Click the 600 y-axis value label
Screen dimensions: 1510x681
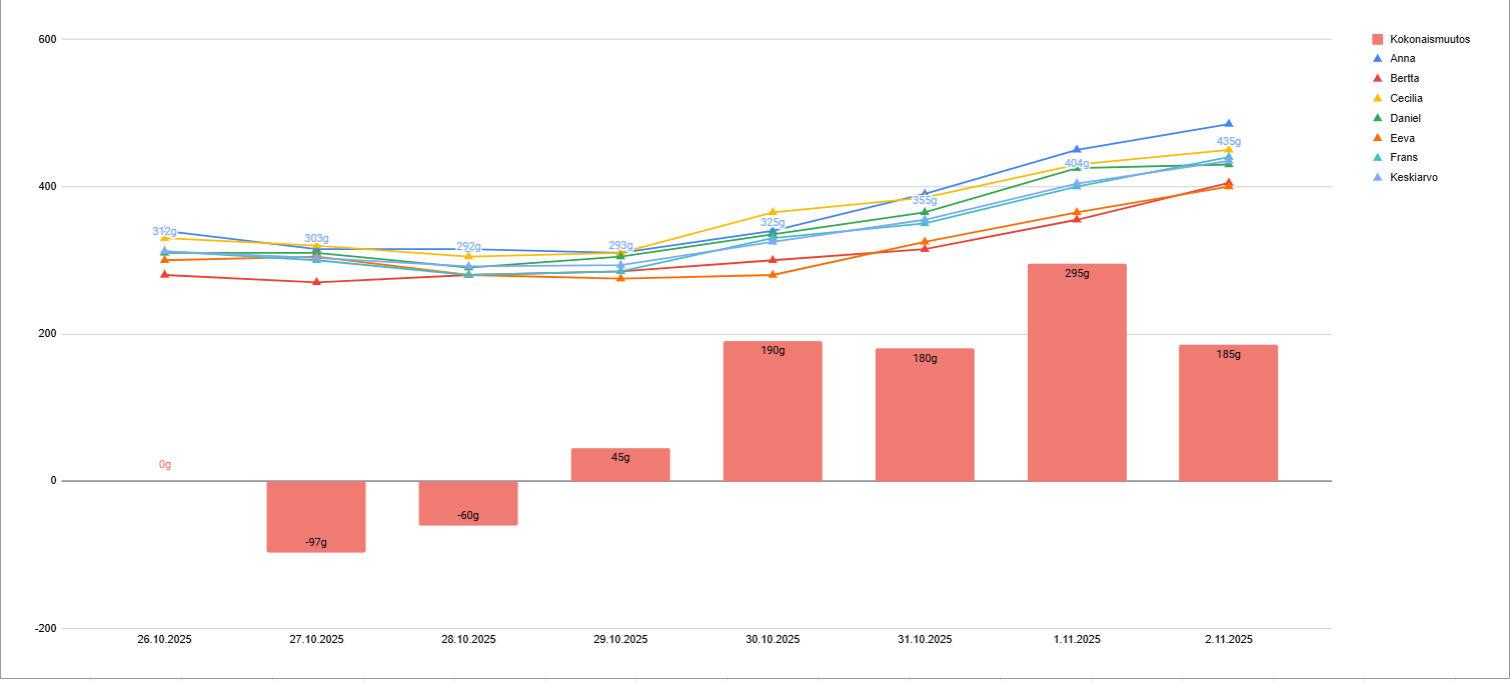(x=47, y=39)
